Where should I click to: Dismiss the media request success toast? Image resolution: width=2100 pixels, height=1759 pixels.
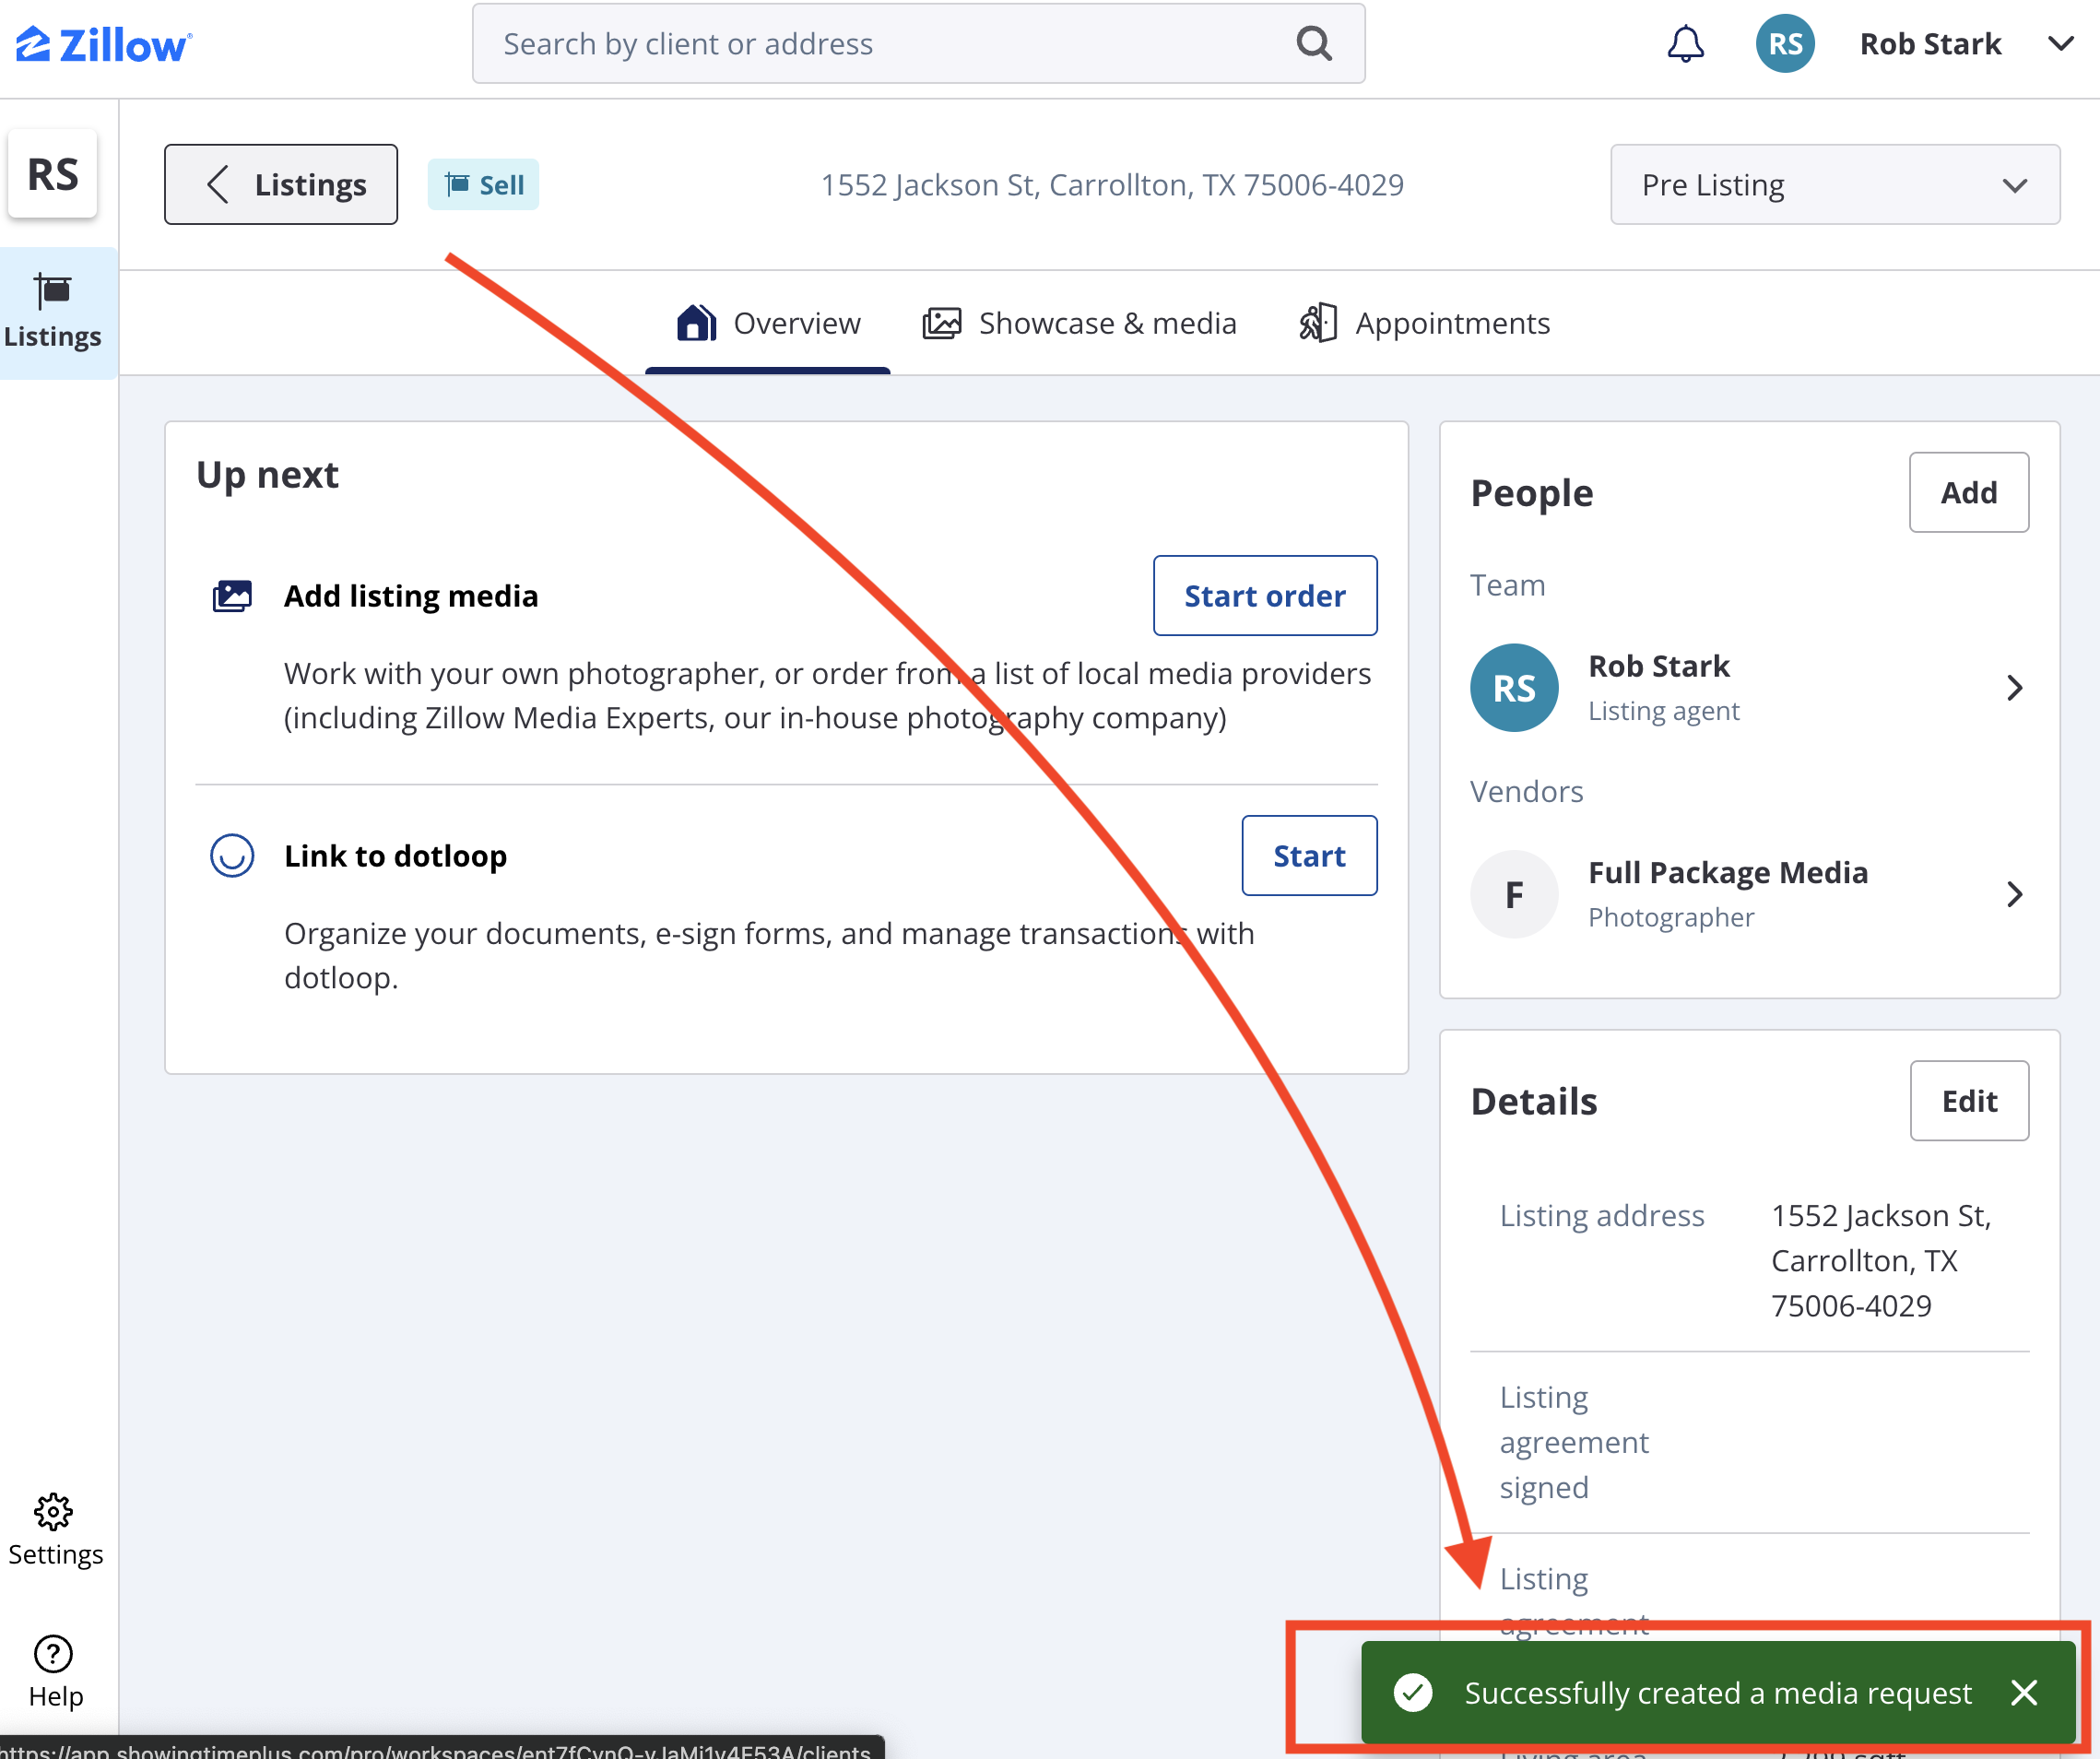[x=2024, y=1693]
